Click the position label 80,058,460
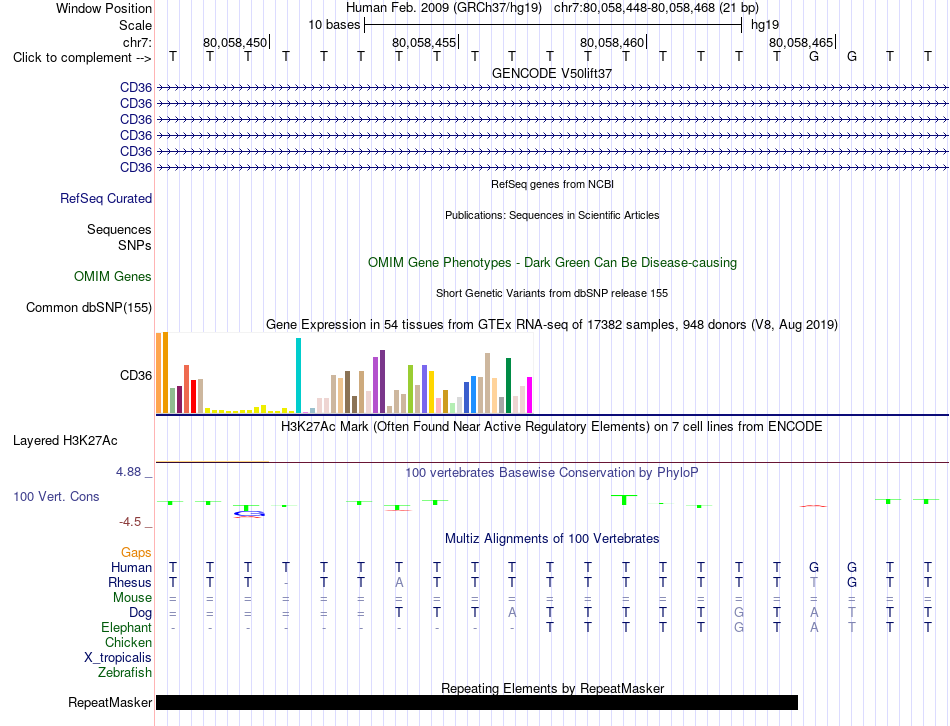 click(612, 42)
